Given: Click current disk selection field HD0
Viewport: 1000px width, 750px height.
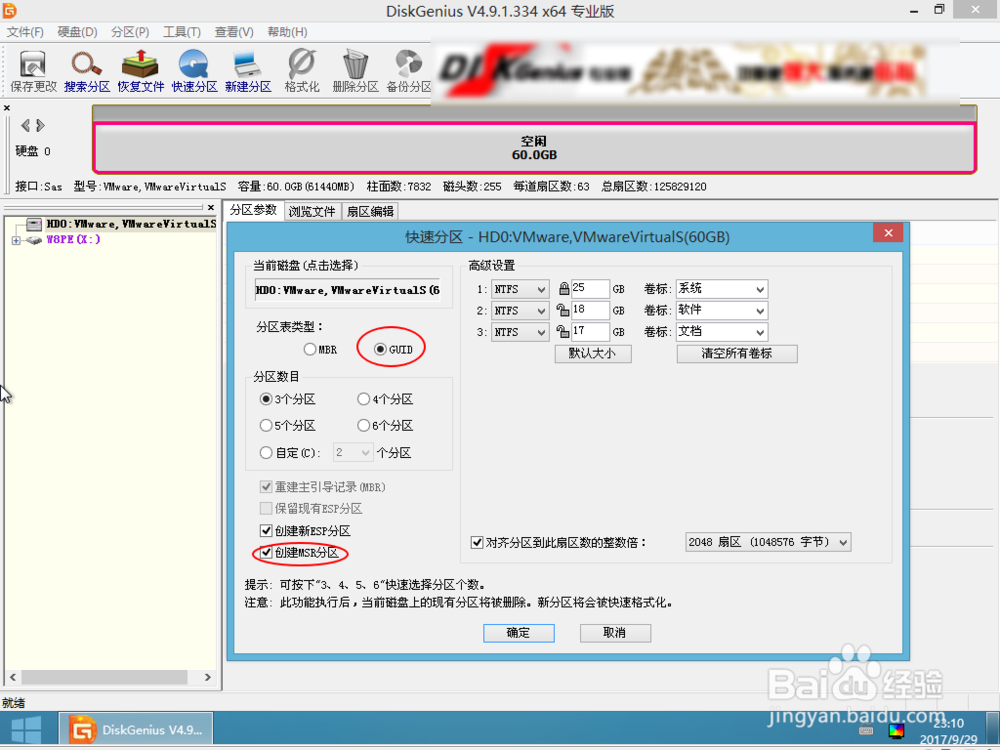Looking at the screenshot, I should [x=348, y=290].
